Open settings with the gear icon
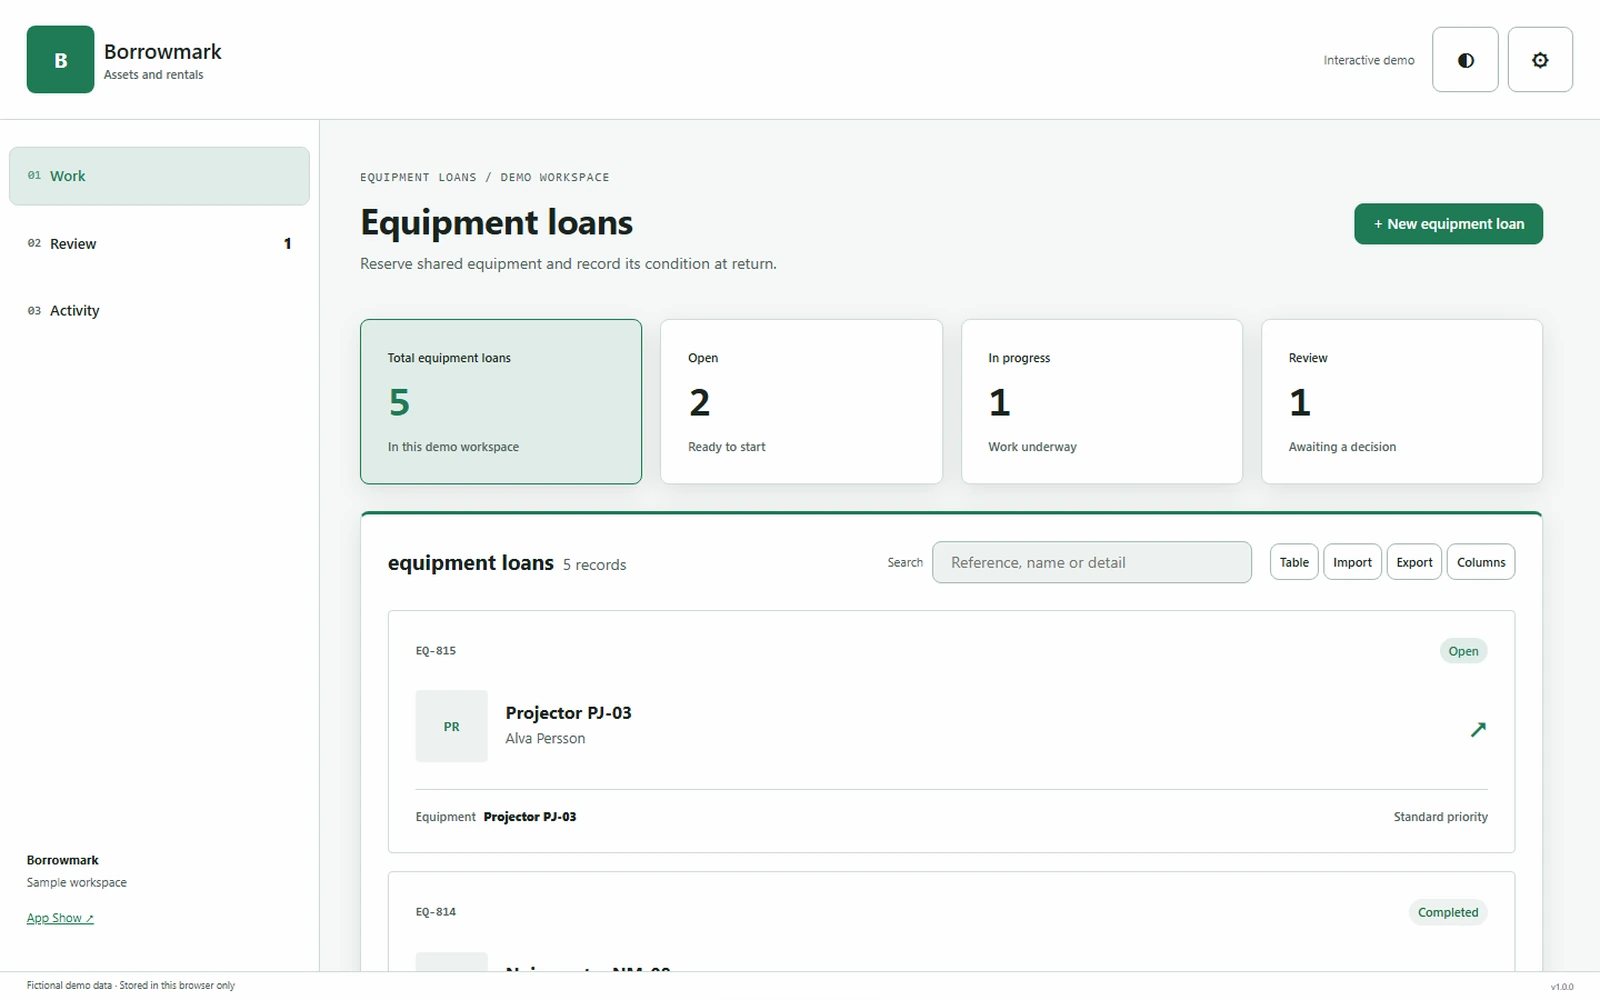This screenshot has width=1600, height=1000. pyautogui.click(x=1540, y=60)
